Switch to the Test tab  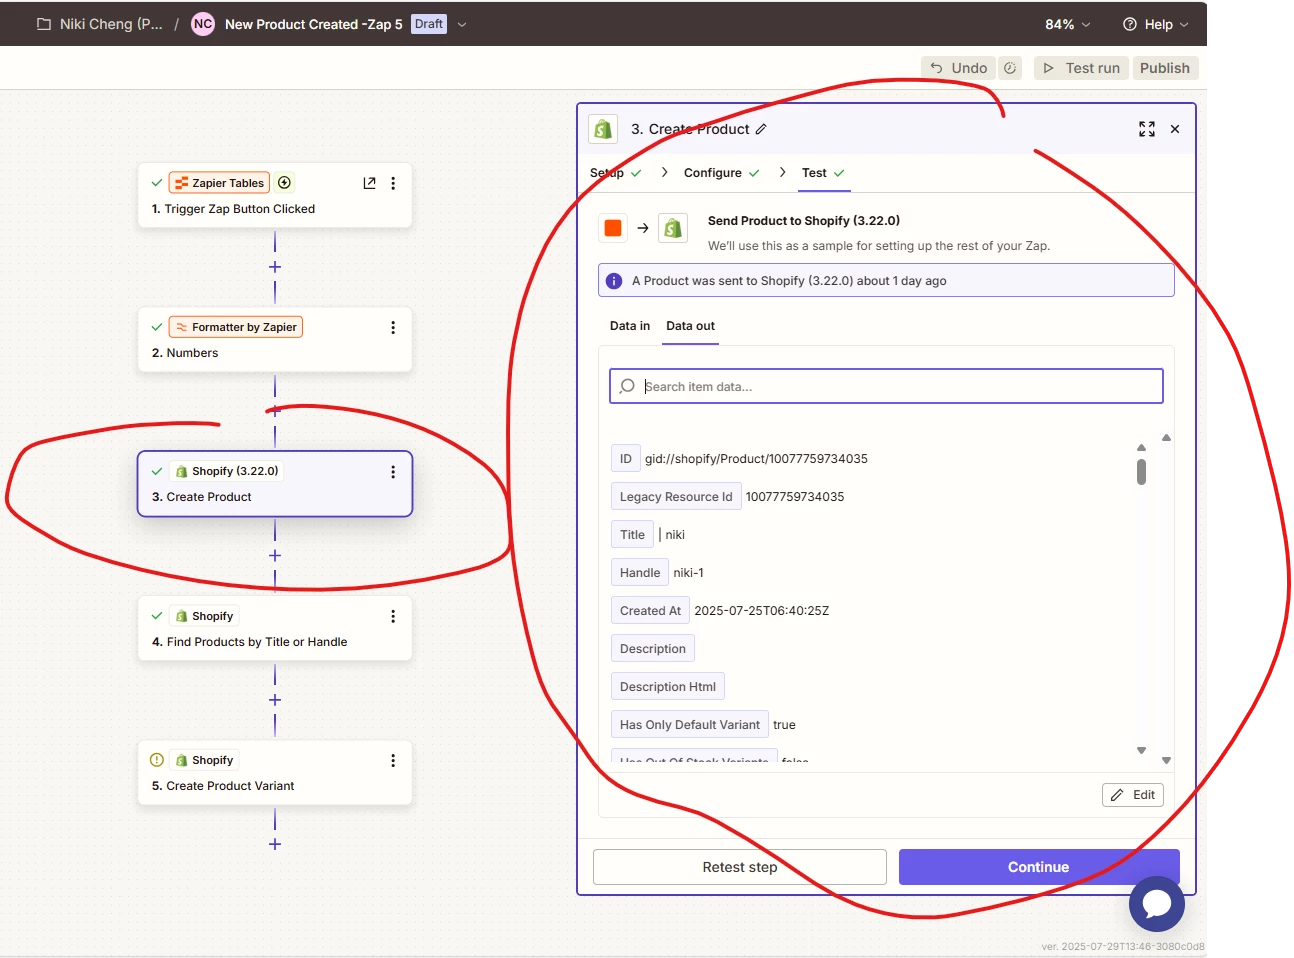(824, 173)
